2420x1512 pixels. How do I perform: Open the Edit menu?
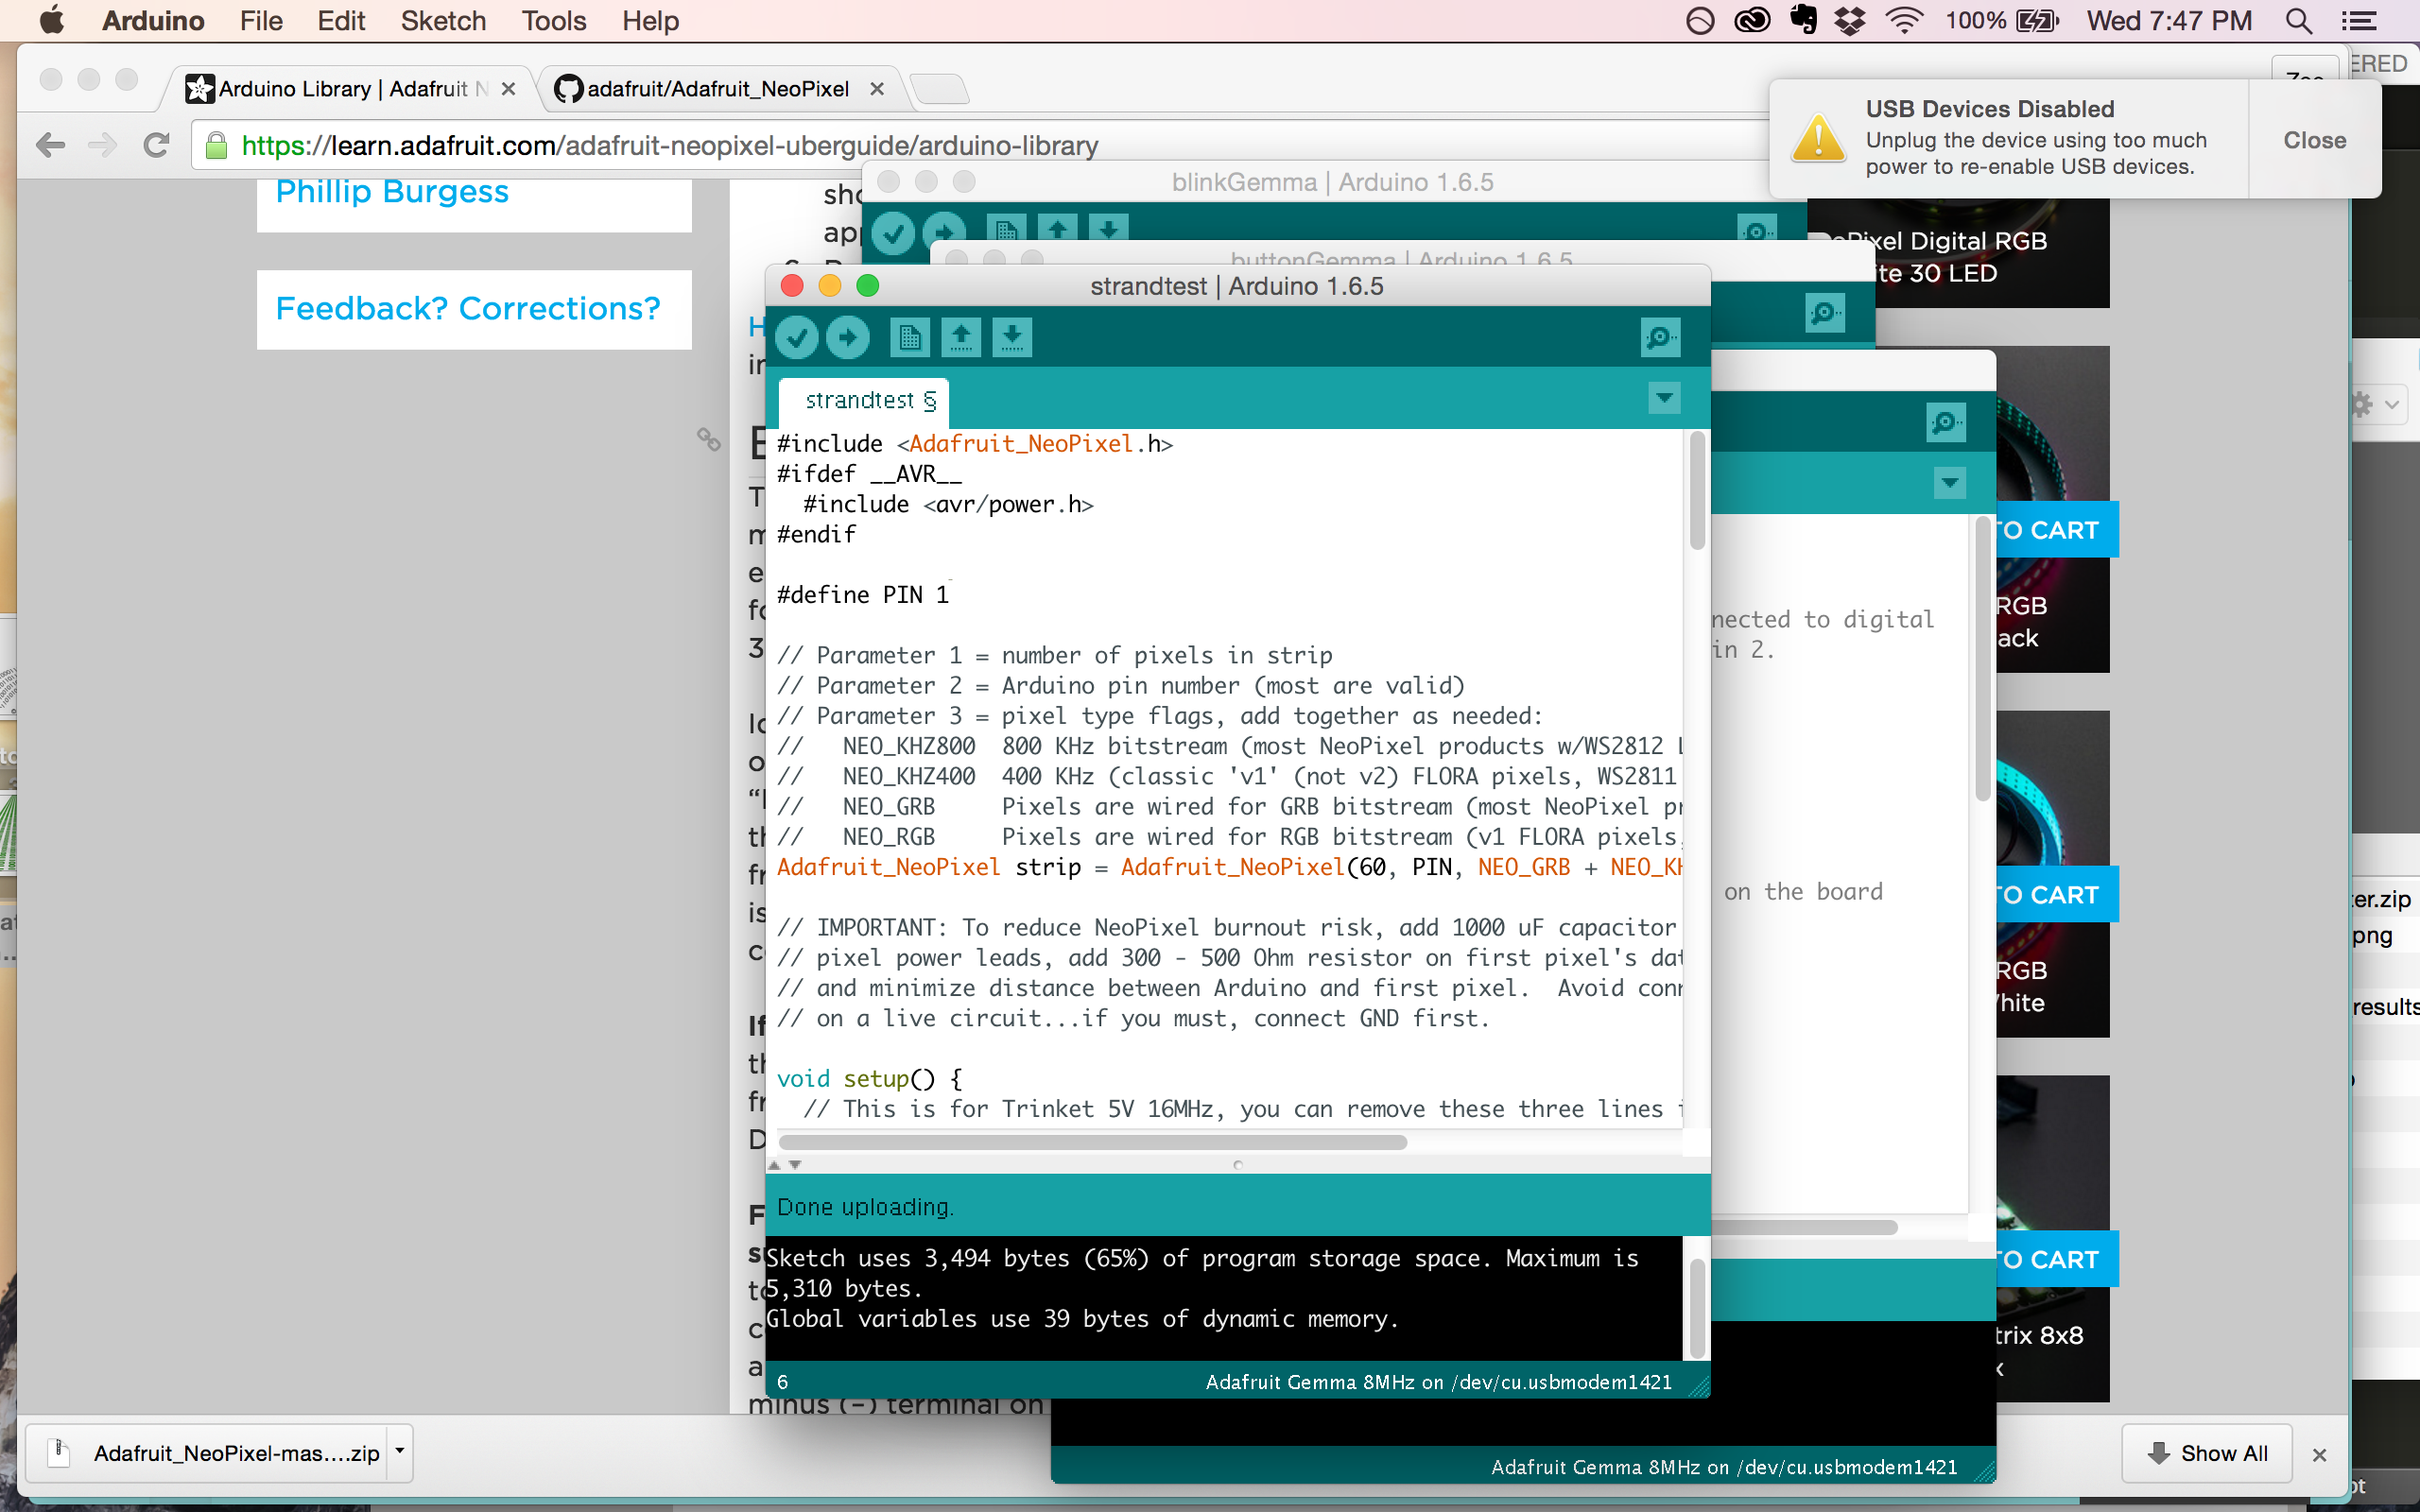click(341, 21)
